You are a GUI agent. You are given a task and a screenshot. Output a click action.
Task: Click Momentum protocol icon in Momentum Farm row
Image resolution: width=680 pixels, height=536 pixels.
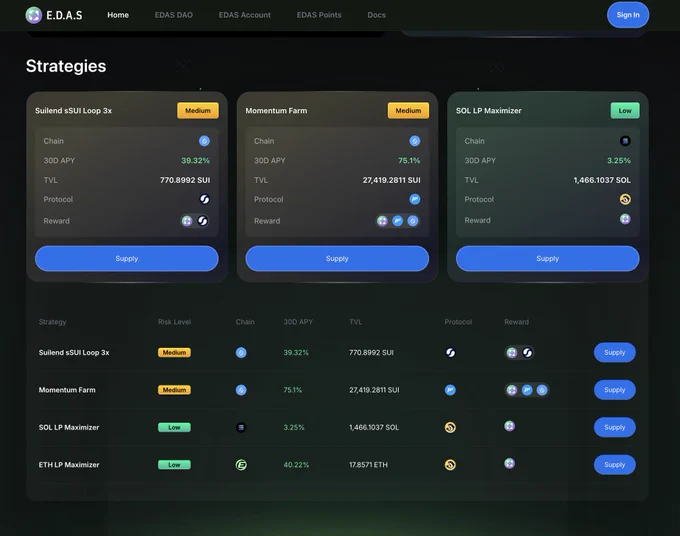[450, 390]
